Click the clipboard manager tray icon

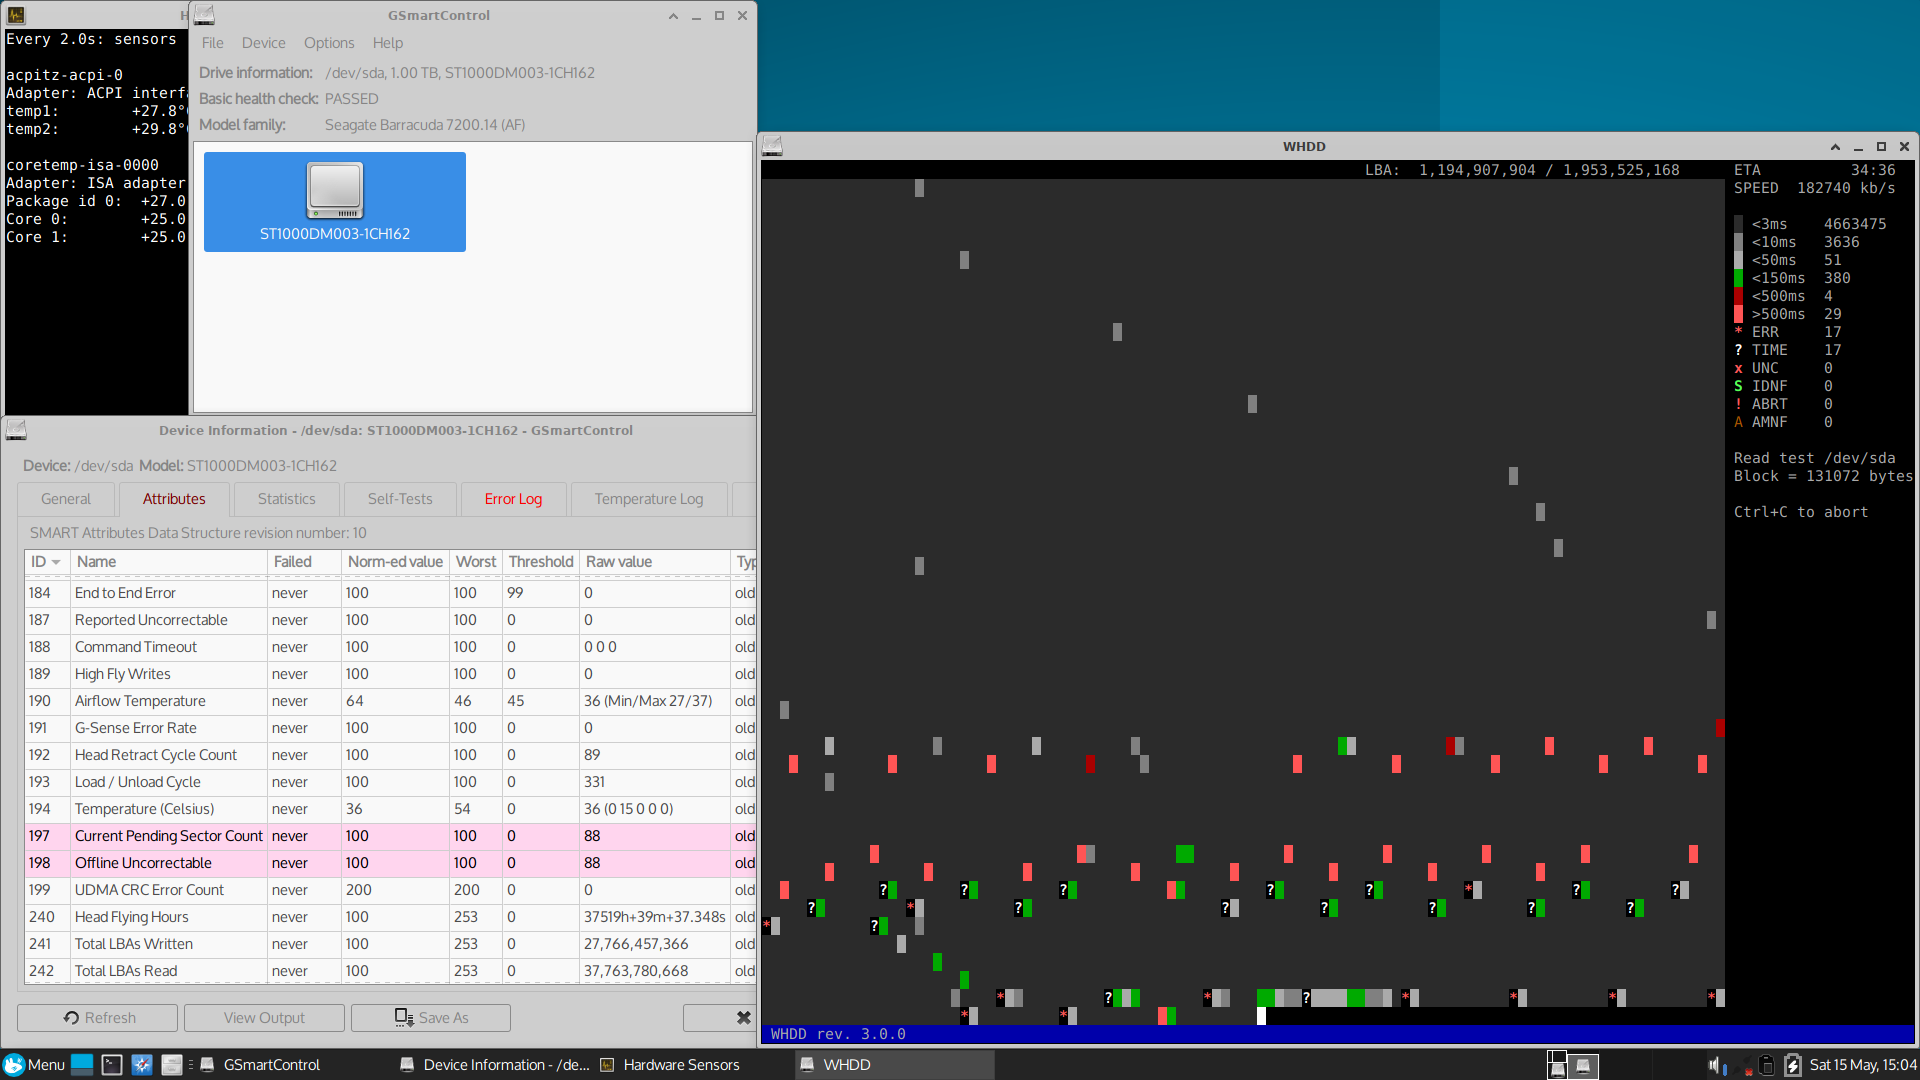point(1766,1065)
